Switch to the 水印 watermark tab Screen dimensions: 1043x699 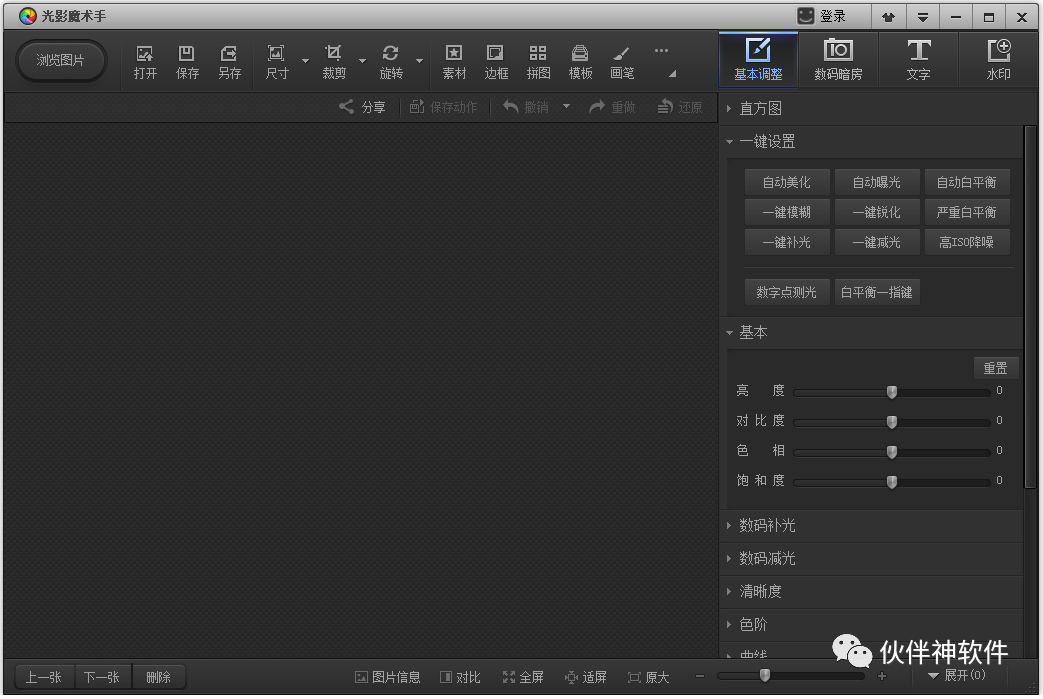998,59
